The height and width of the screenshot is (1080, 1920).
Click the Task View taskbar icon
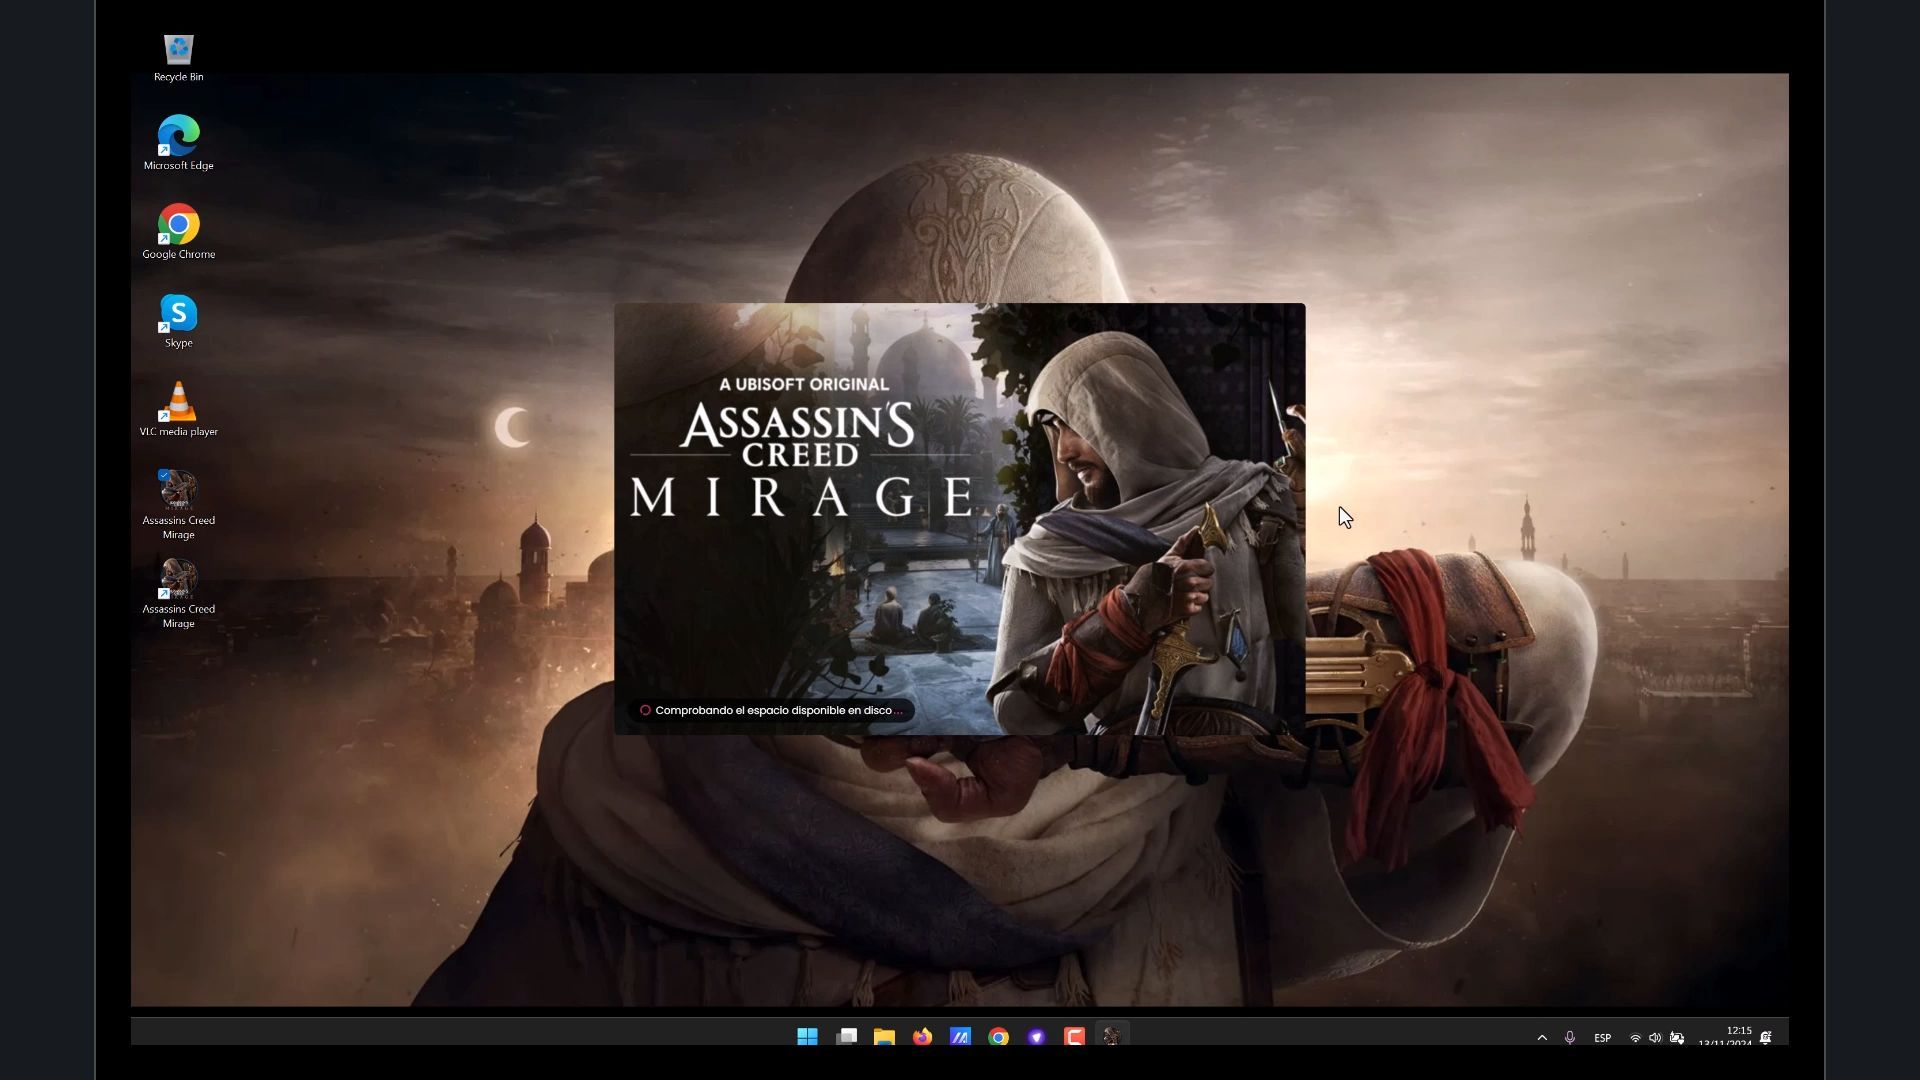click(x=846, y=1037)
